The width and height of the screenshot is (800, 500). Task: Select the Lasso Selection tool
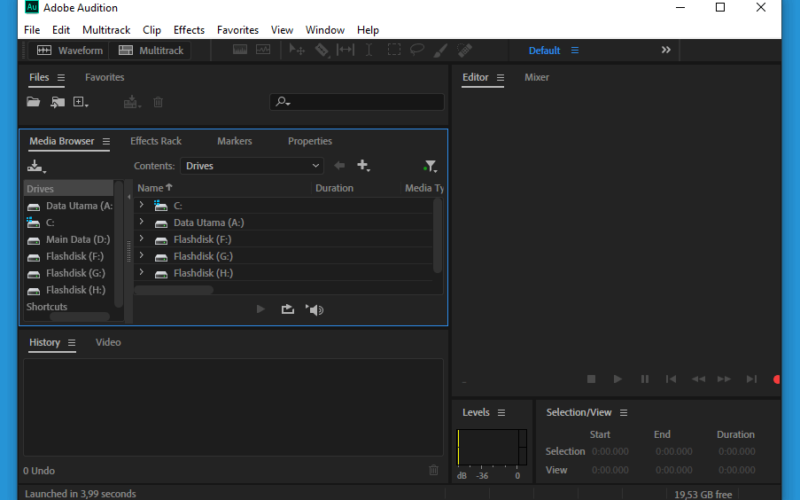pyautogui.click(x=417, y=49)
